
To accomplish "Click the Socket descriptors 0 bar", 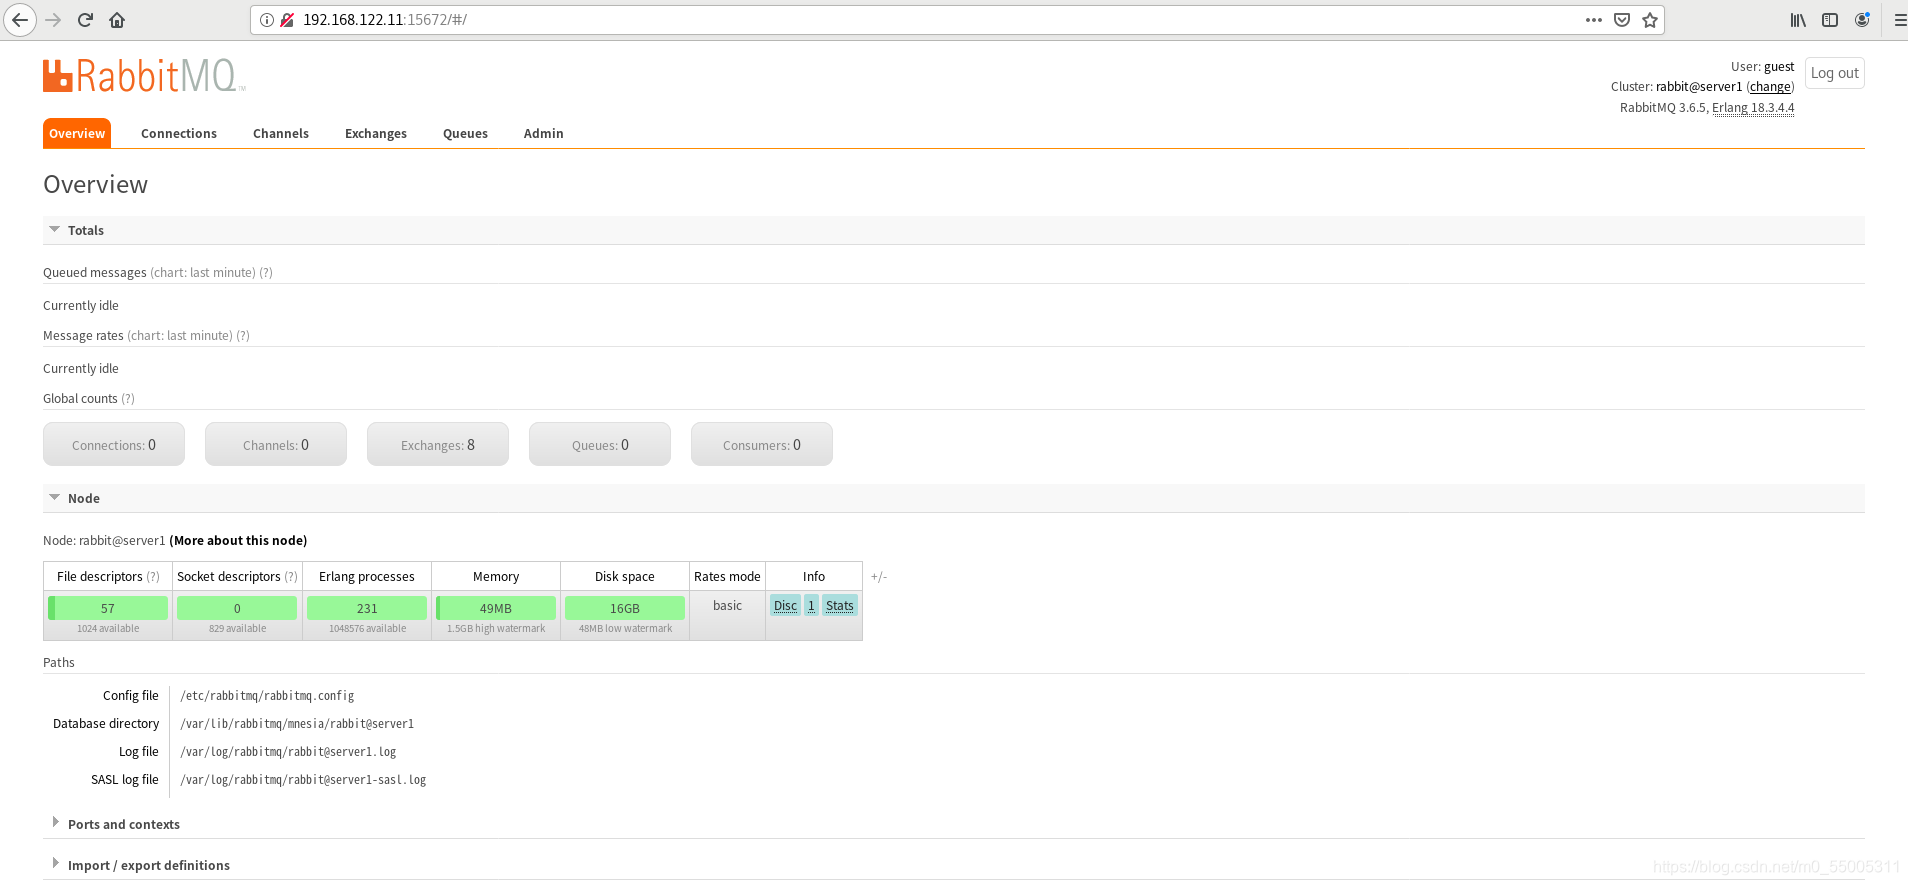I will [237, 608].
